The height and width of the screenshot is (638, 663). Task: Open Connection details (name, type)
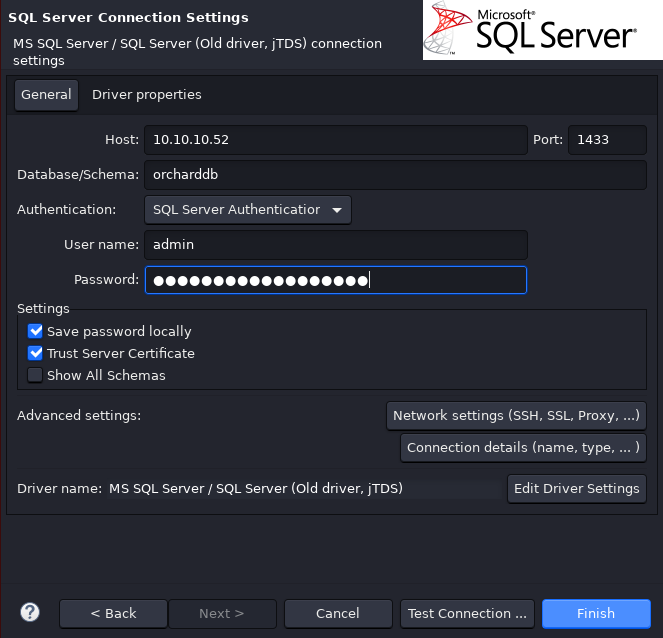[523, 448]
